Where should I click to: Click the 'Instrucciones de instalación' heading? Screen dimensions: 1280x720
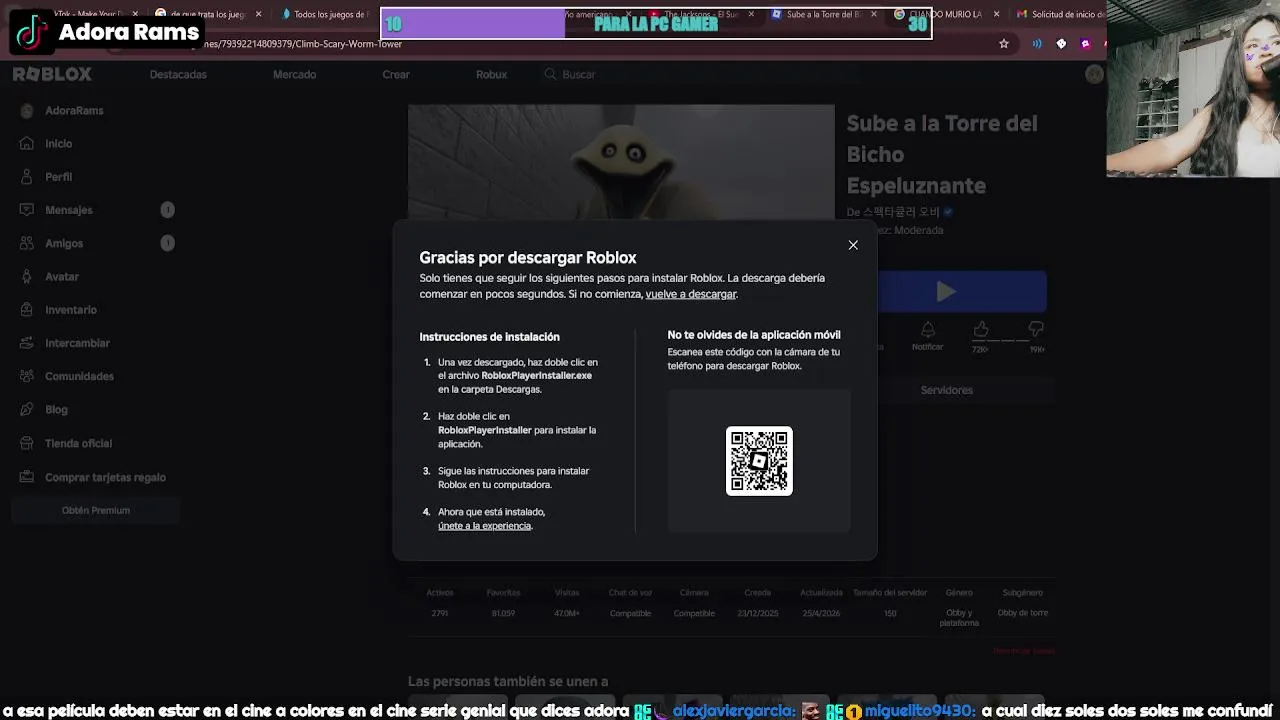[x=489, y=337]
